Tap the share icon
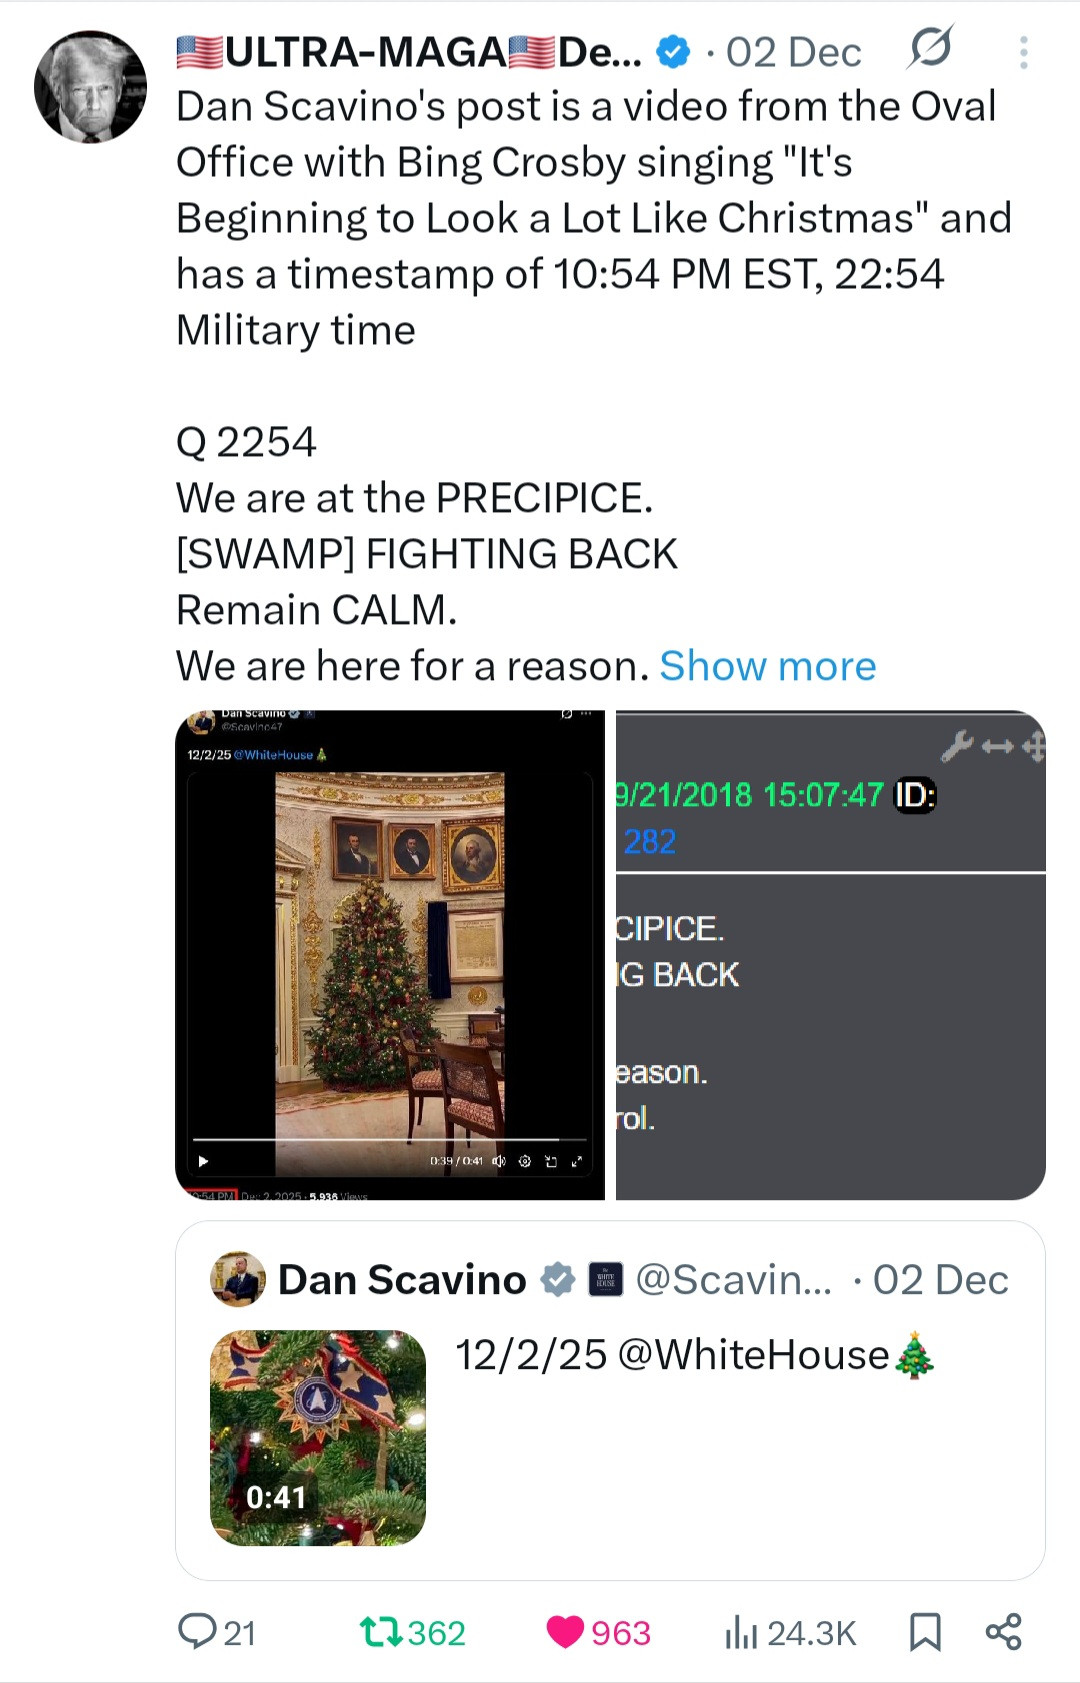Viewport: 1080px width, 1683px height. tap(1003, 1632)
